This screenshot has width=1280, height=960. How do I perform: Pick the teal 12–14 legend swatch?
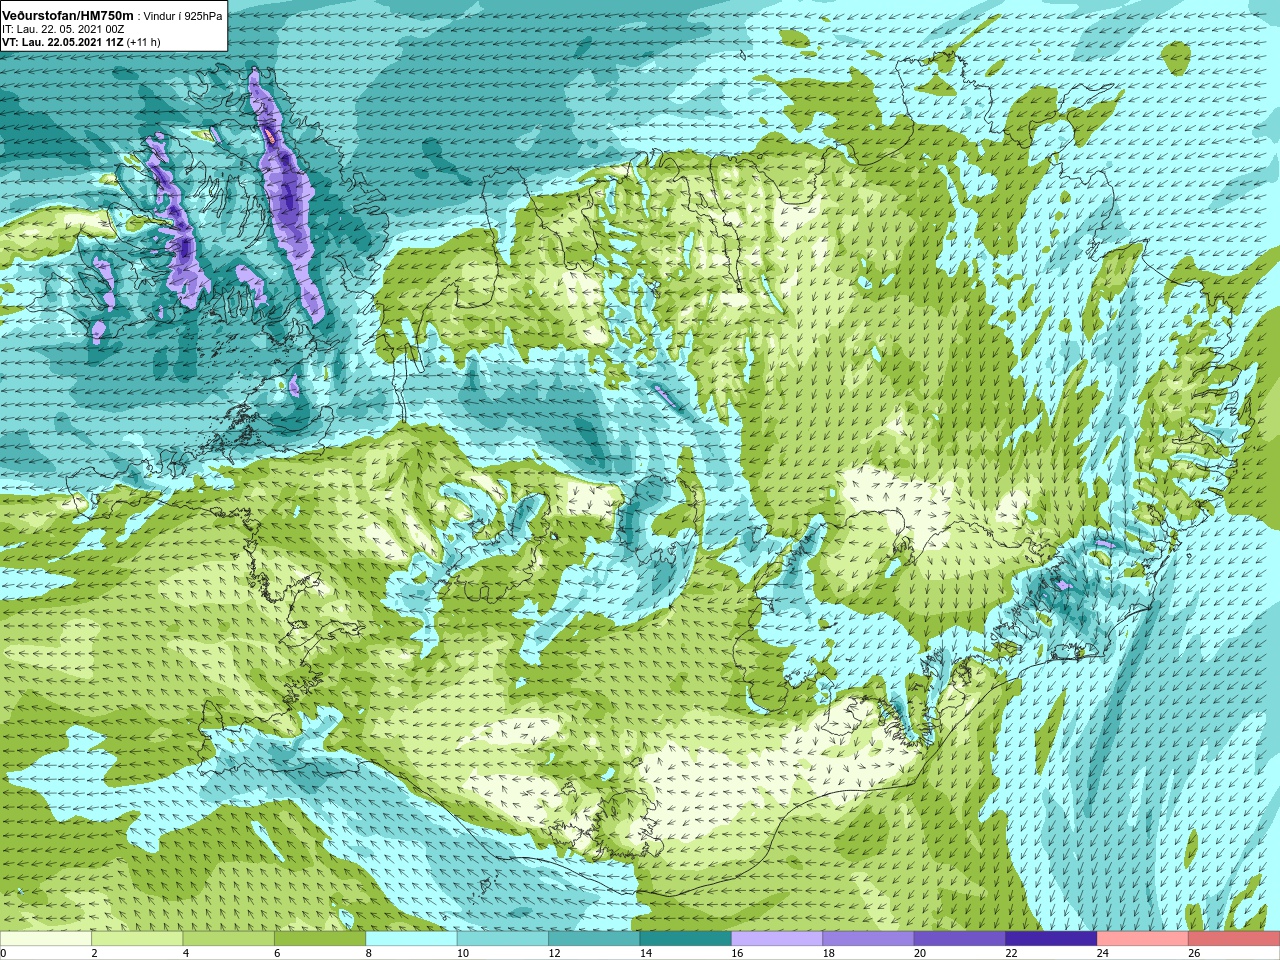click(x=594, y=939)
